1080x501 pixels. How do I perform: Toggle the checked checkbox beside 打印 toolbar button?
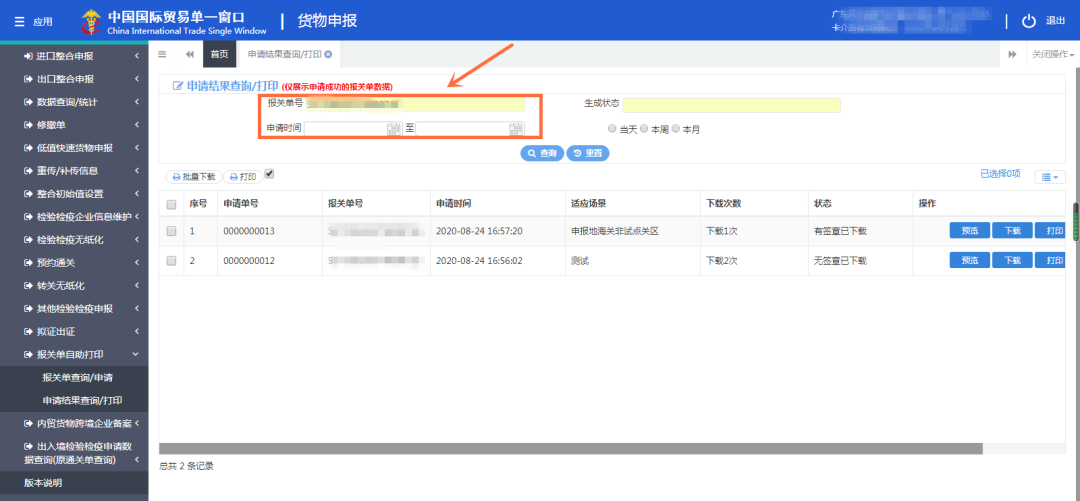coord(269,174)
